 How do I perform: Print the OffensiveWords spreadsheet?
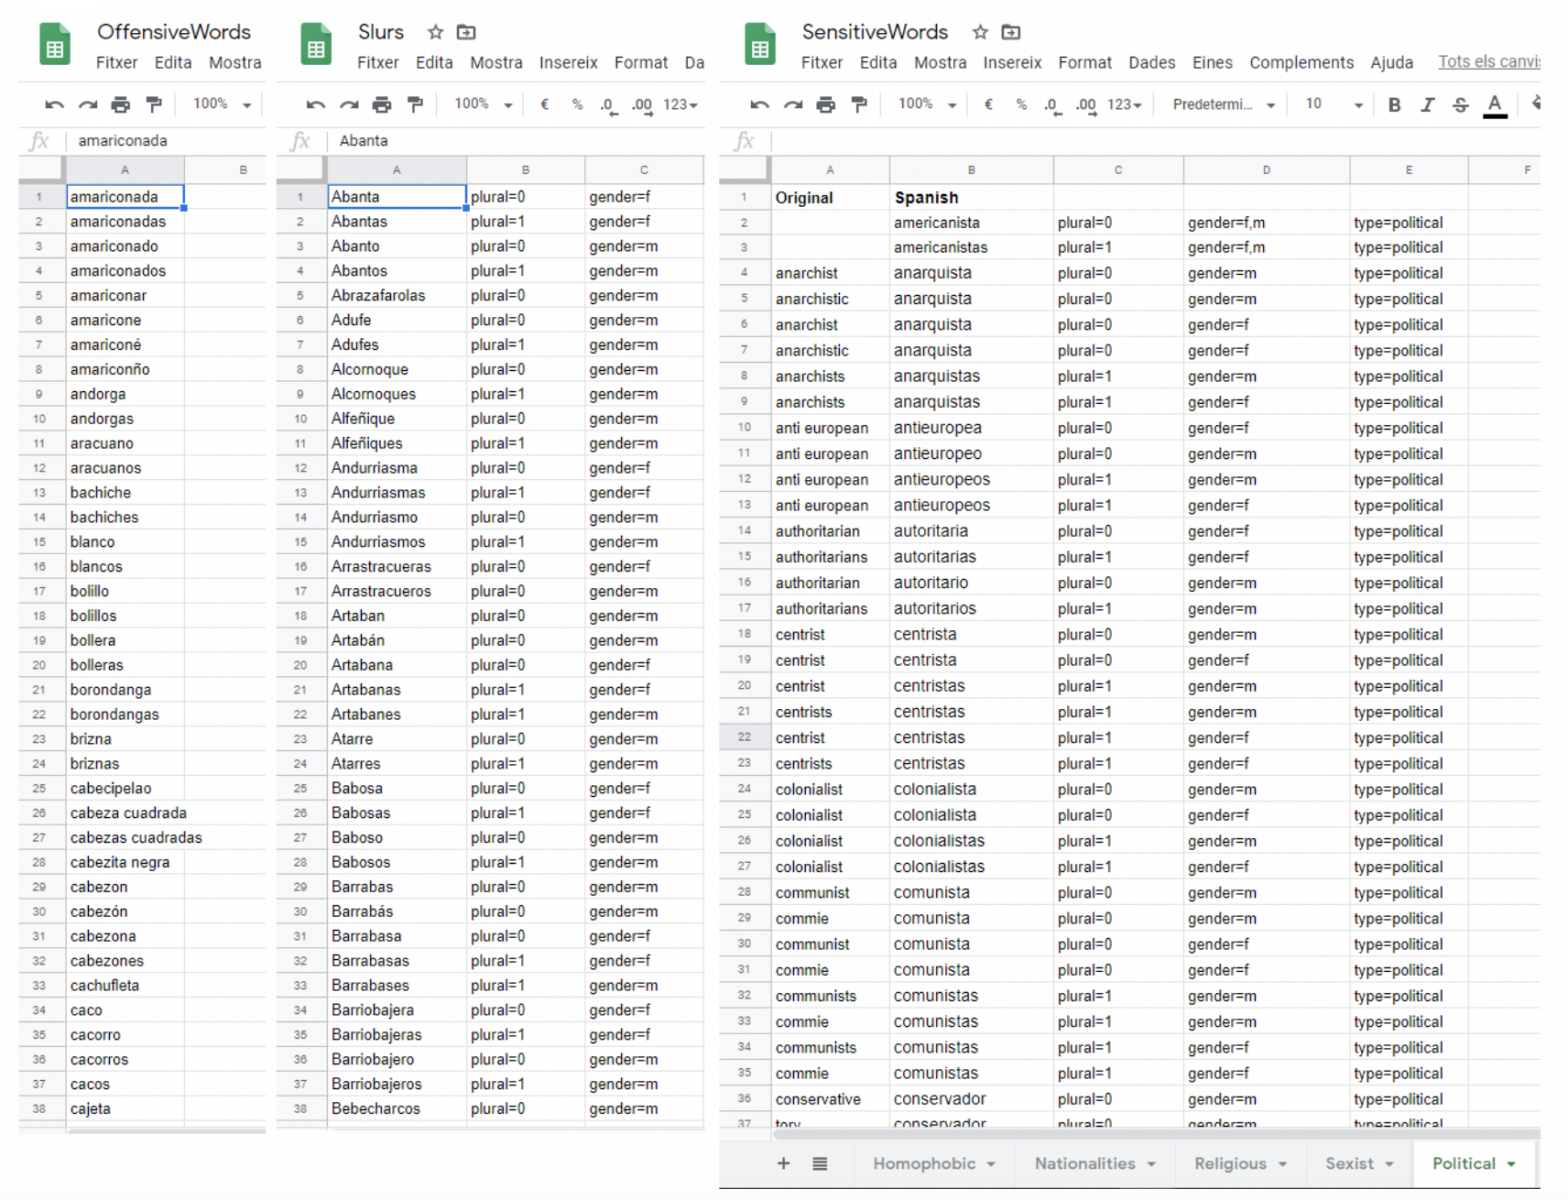coord(121,104)
